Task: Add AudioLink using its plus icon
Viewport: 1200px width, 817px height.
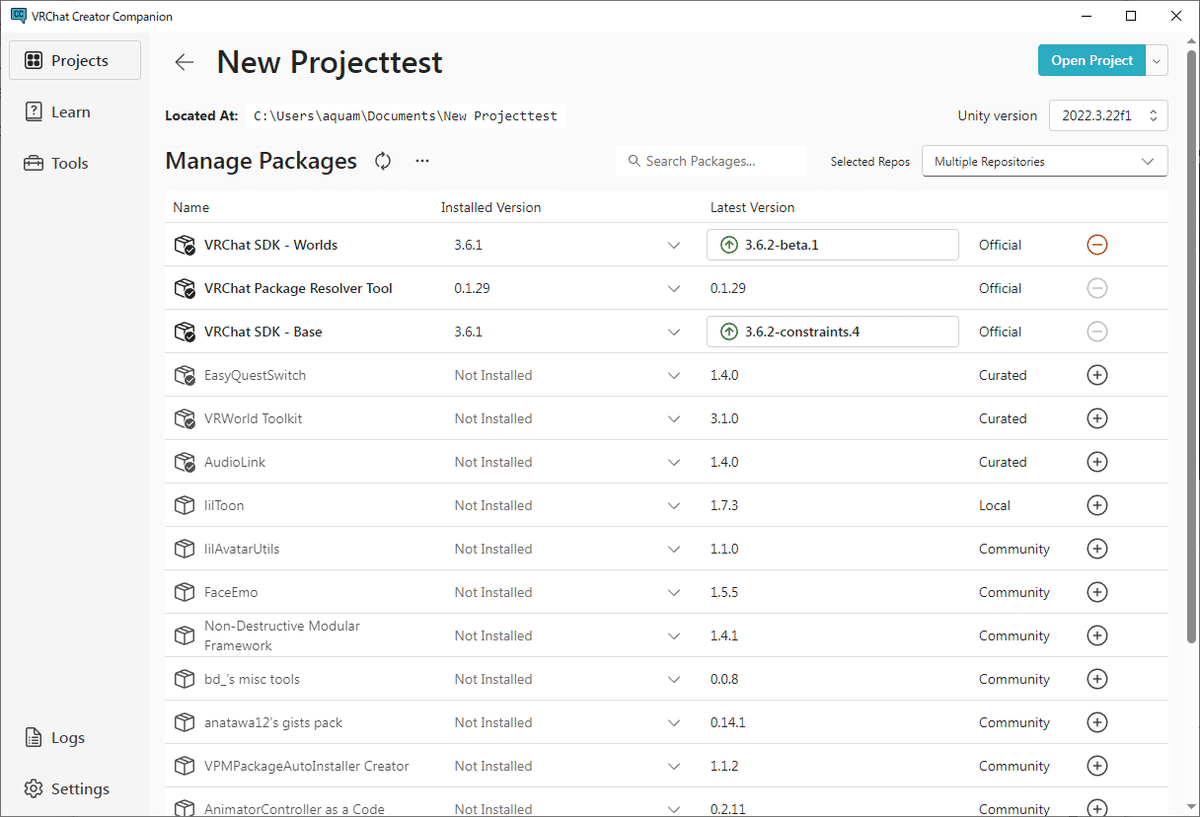Action: point(1097,462)
